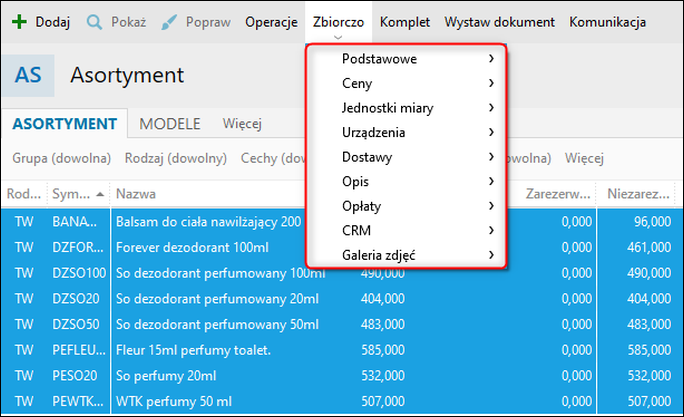Click the arrow beside Podstawowe
Image resolution: width=684 pixels, height=417 pixels.
point(491,58)
